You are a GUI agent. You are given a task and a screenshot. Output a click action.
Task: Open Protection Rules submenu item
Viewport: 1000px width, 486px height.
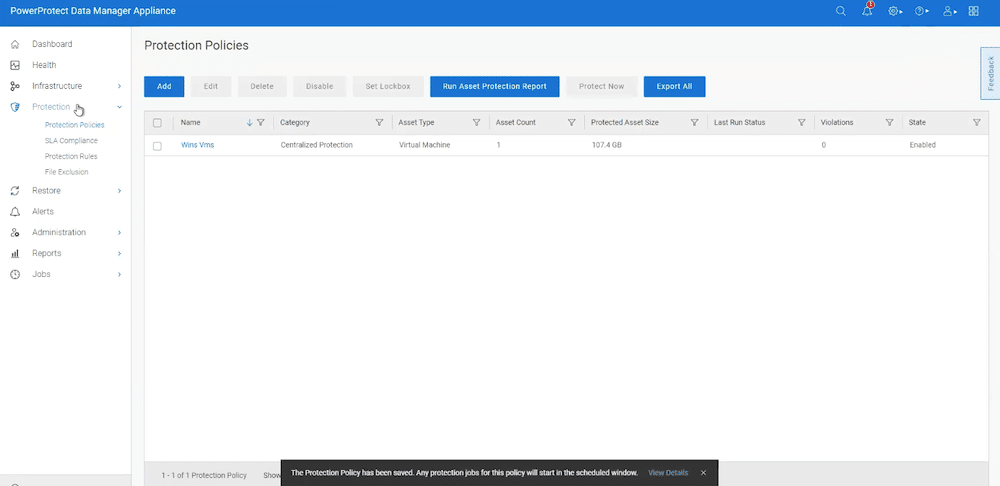pyautogui.click(x=71, y=156)
